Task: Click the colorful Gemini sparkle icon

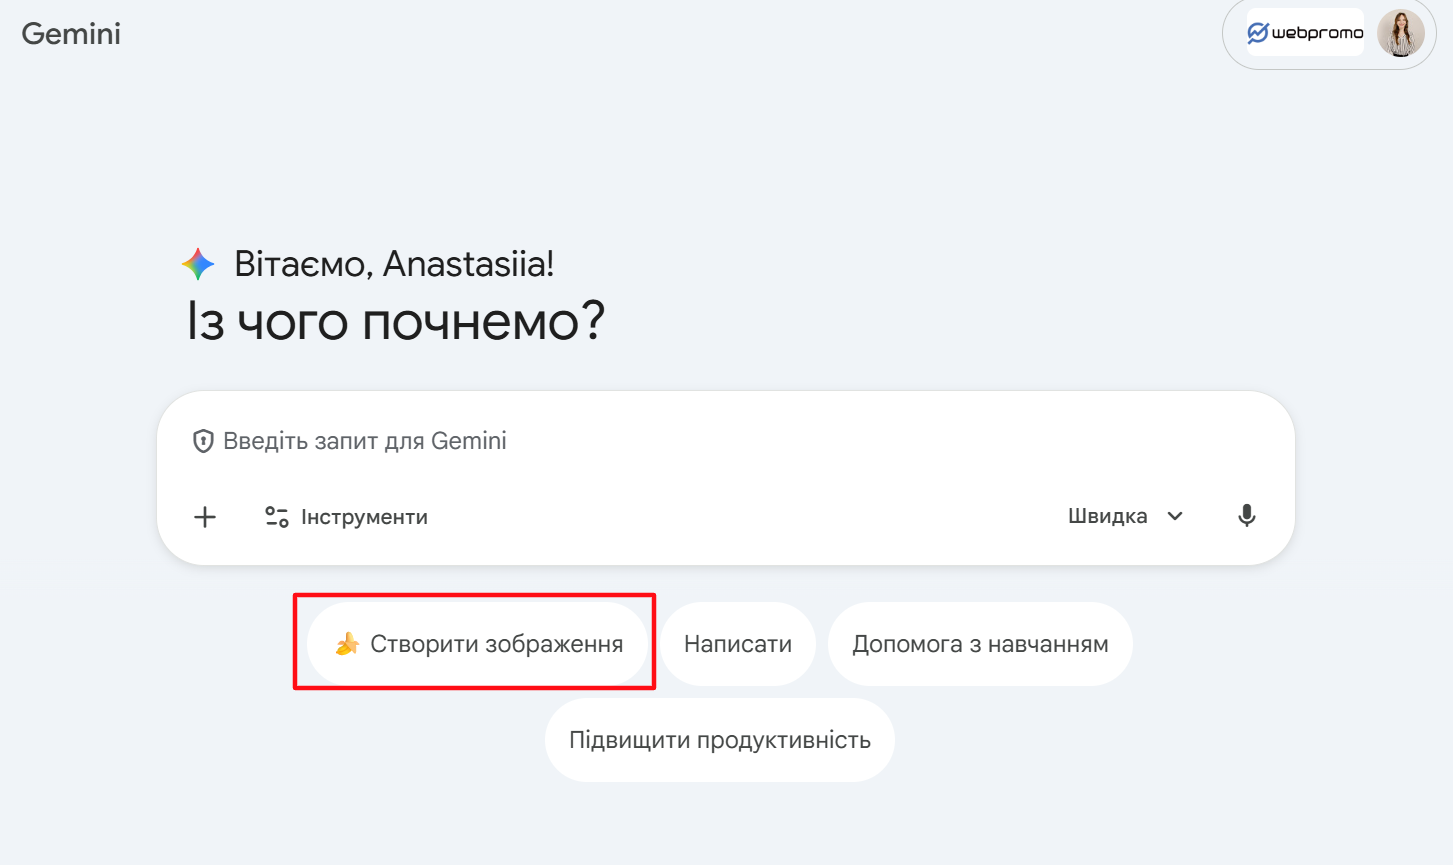Action: (198, 264)
